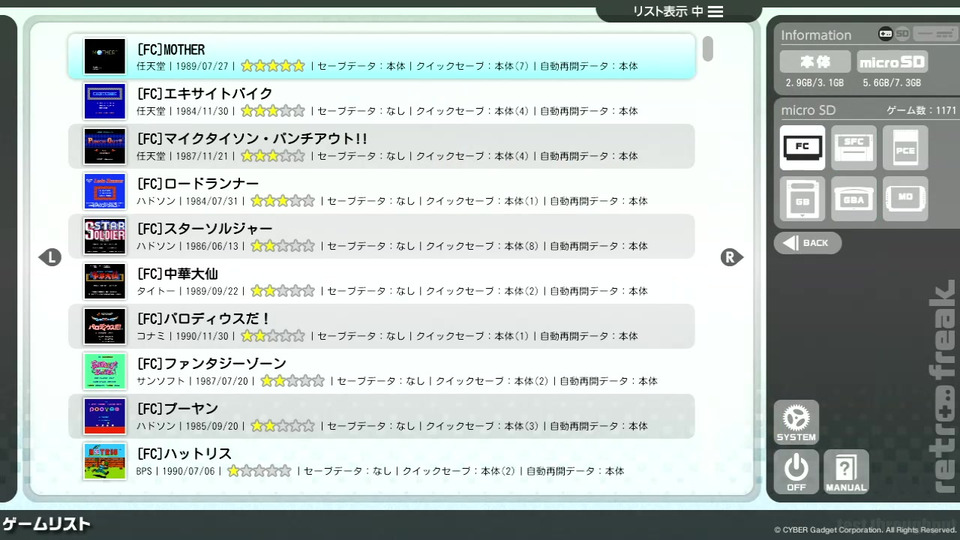Open the MOTHER game thumbnail
Image resolution: width=960 pixels, height=540 pixels.
pos(105,56)
